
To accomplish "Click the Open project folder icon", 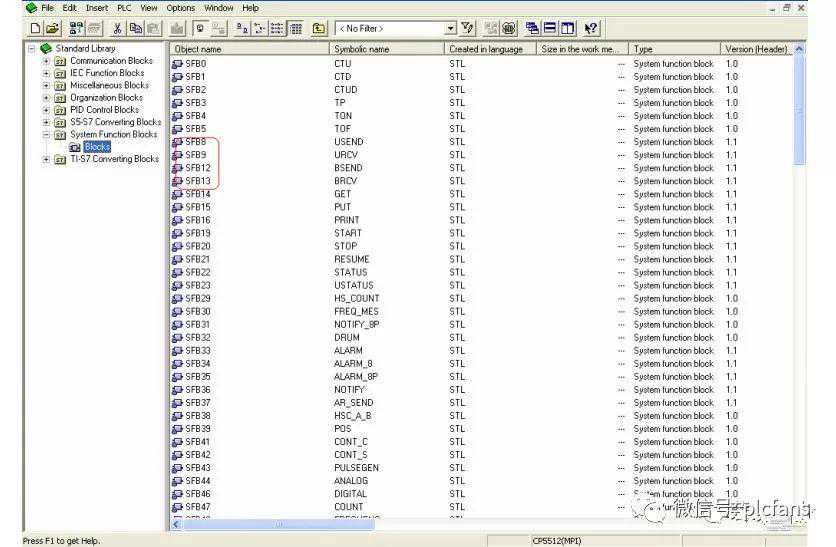I will tap(52, 29).
